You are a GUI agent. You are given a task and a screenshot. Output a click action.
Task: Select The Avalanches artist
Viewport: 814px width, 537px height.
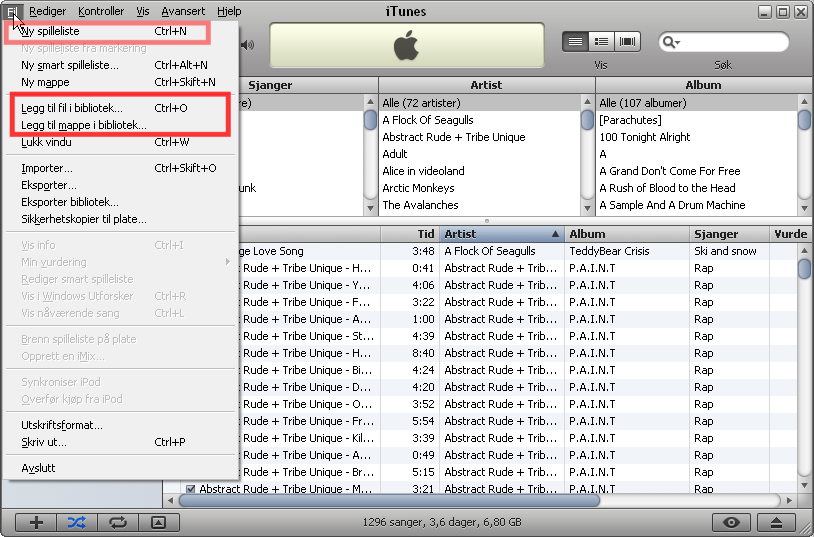480,205
